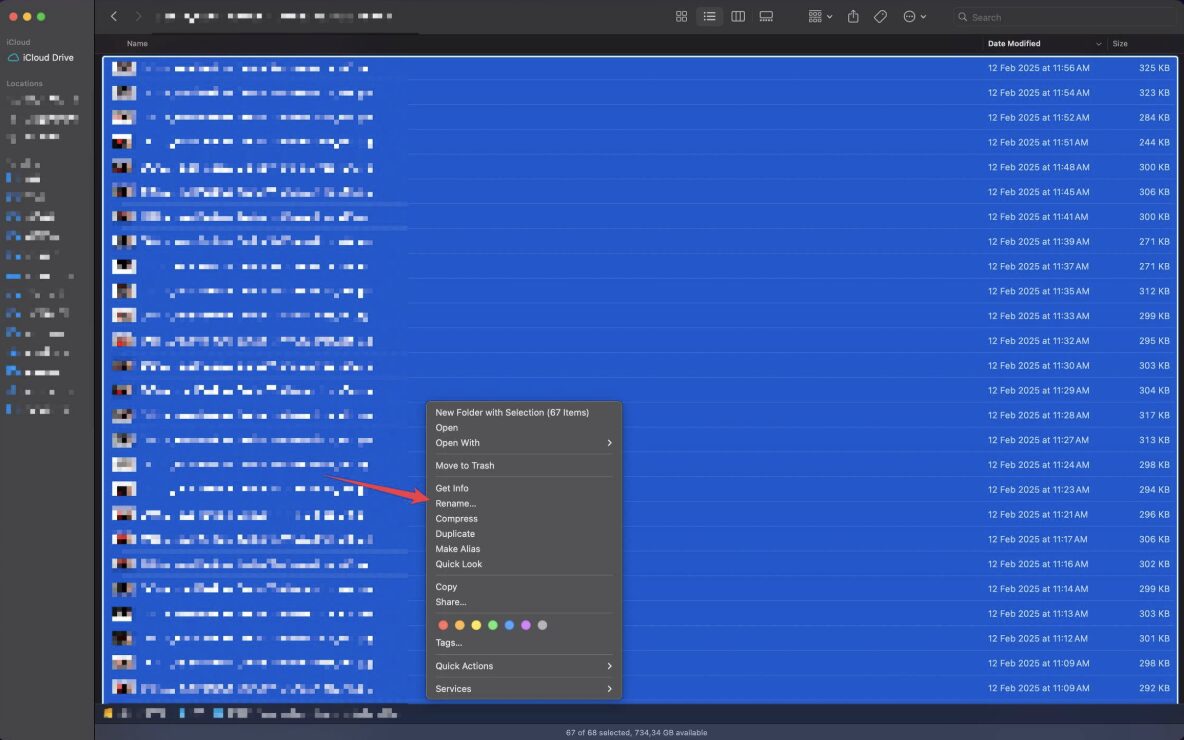The image size is (1184, 740).
Task: Open the Group By toolbar dropdown
Action: click(x=820, y=17)
